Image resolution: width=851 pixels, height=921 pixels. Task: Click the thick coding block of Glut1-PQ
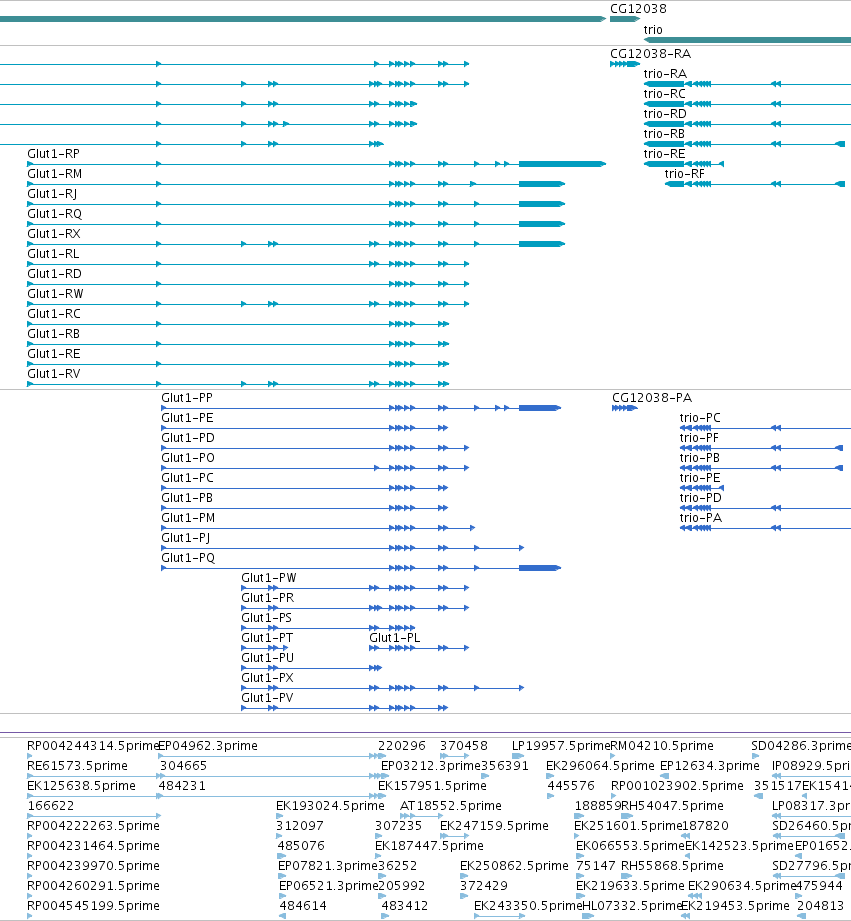click(x=540, y=568)
